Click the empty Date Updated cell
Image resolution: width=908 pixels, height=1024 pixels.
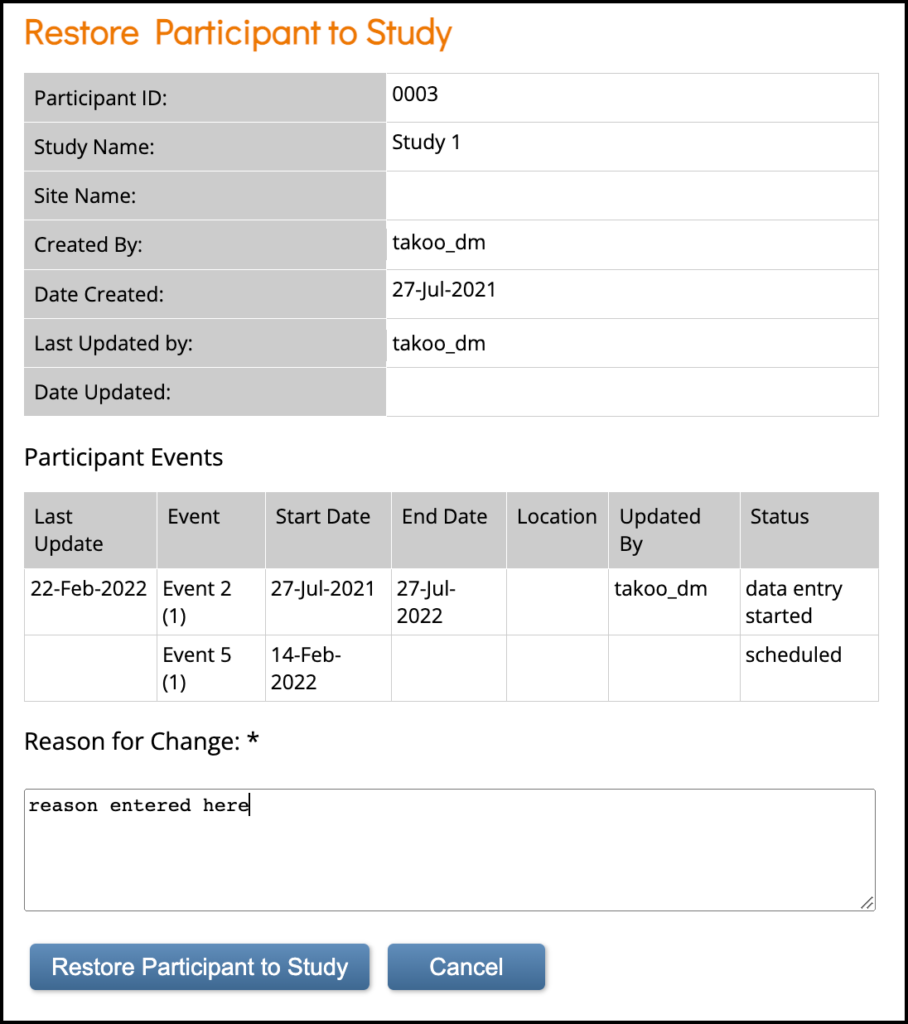630,392
